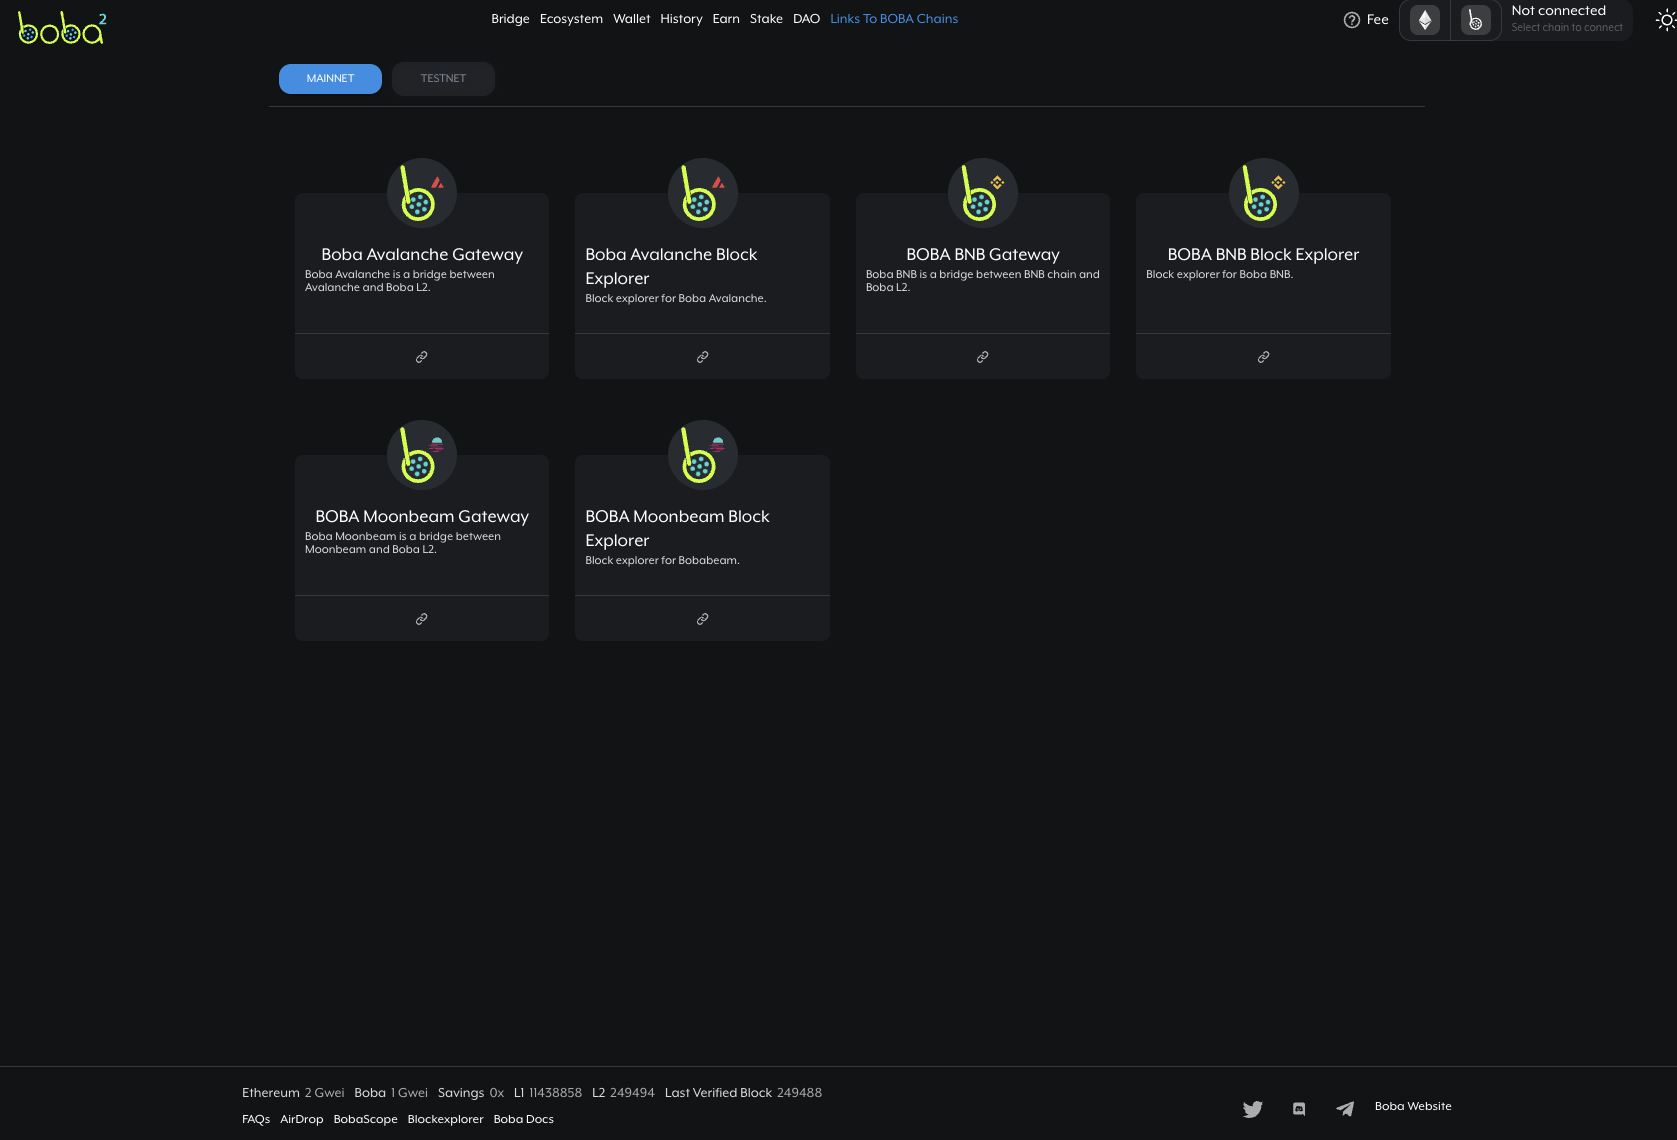Screen dimensions: 1677x1140
Task: Click BOBA BNB Gateway logo
Action: (983, 193)
